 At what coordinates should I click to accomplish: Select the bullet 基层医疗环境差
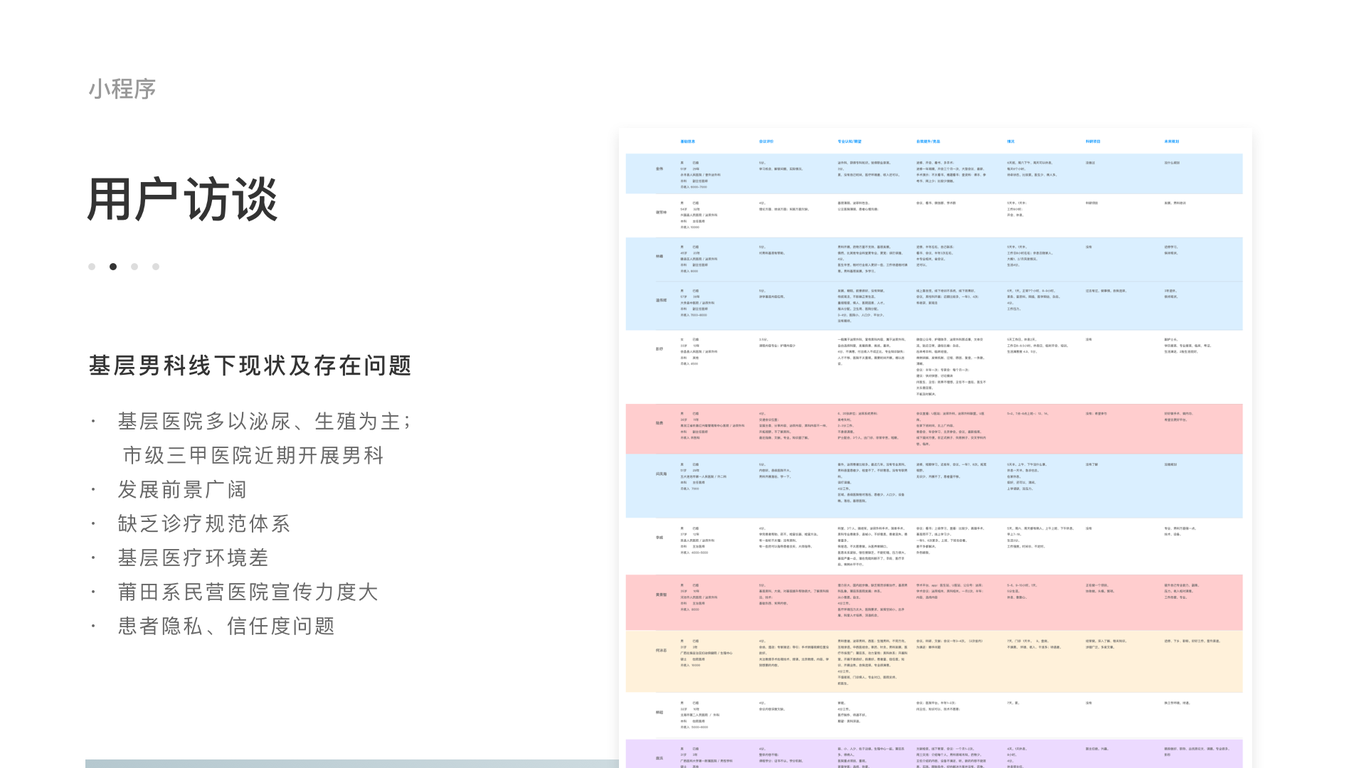(x=193, y=558)
